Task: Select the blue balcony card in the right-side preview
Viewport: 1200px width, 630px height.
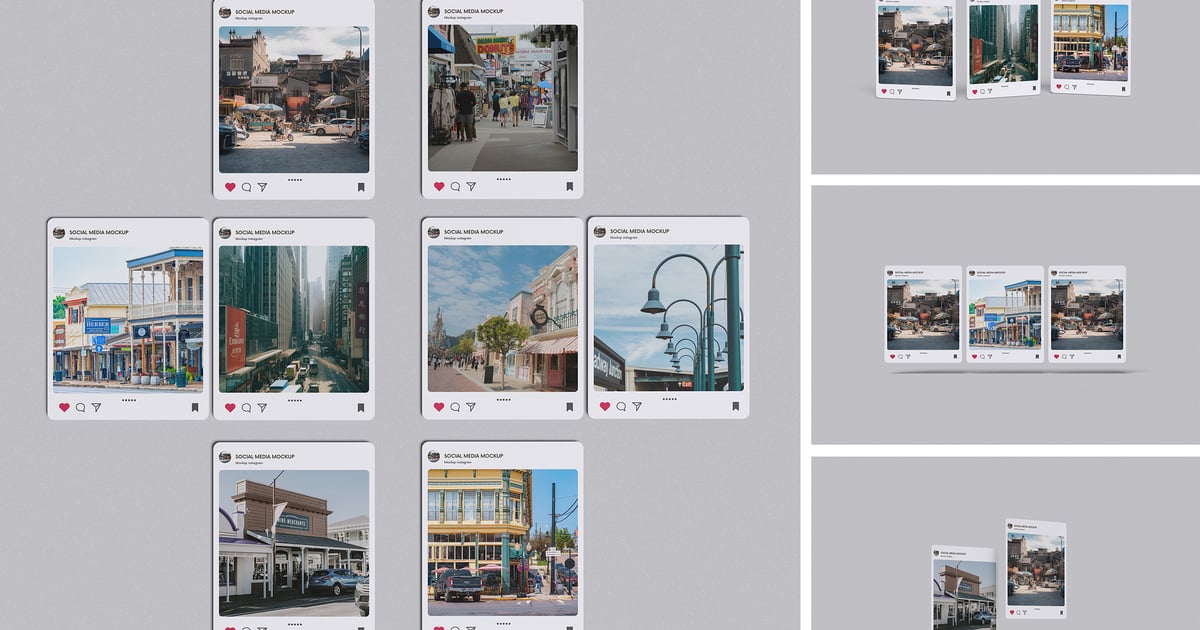Action: (1005, 313)
